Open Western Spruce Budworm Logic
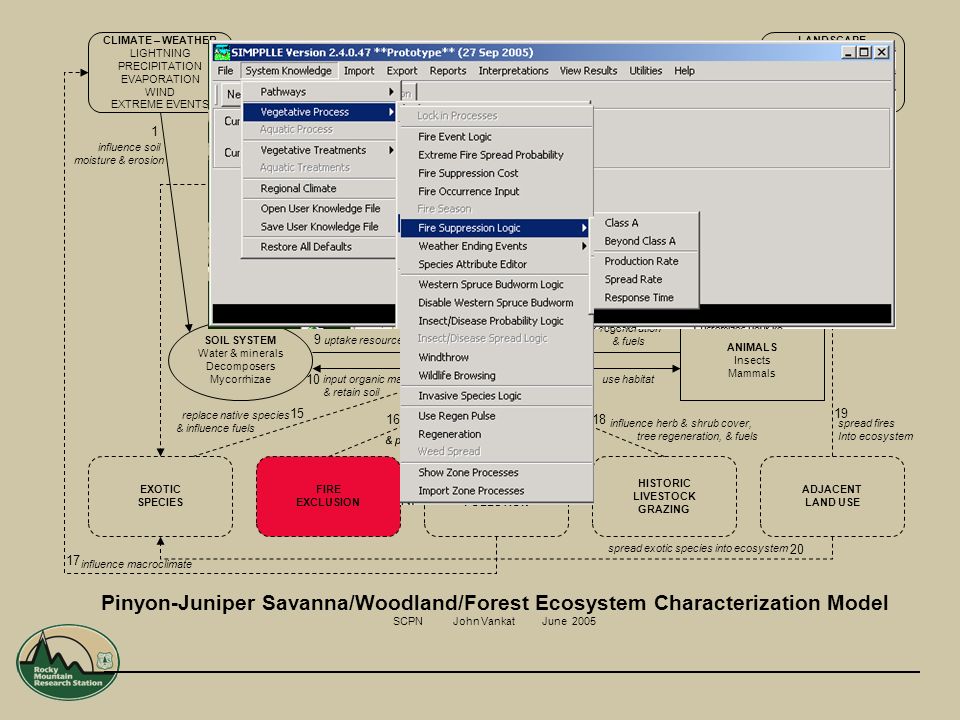The image size is (960, 720). pos(495,285)
